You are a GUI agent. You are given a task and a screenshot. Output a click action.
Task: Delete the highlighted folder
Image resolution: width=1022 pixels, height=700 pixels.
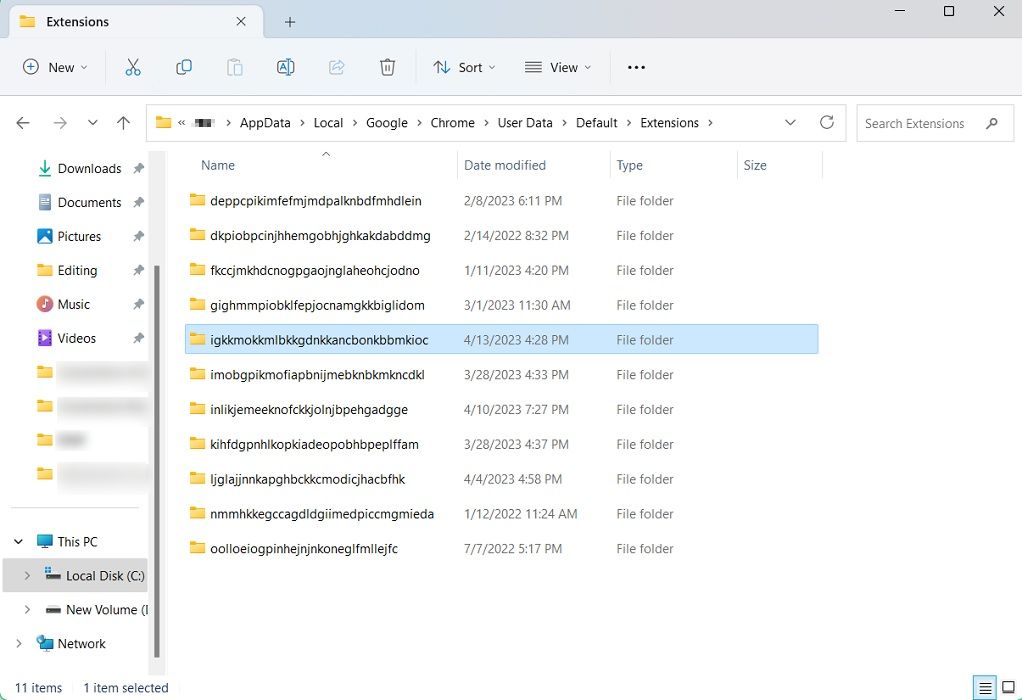388,67
